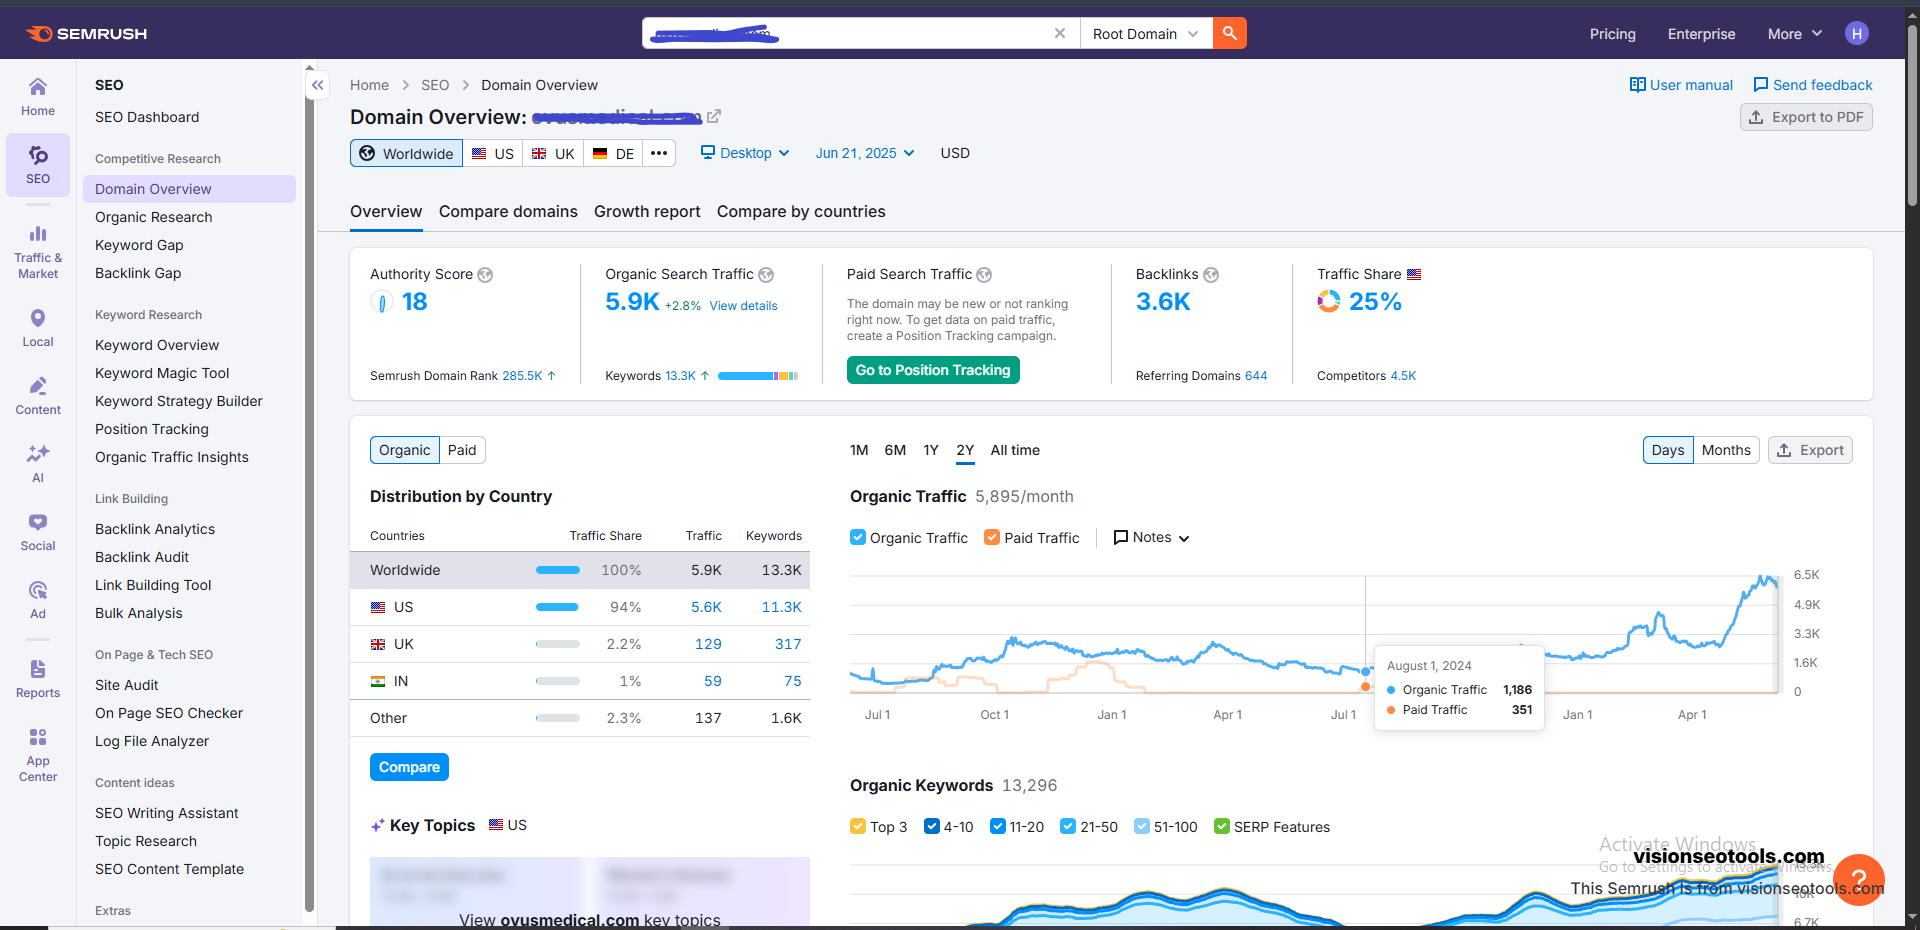Click the Key Topics sparkle icon
This screenshot has height=930, width=1920.
(378, 826)
